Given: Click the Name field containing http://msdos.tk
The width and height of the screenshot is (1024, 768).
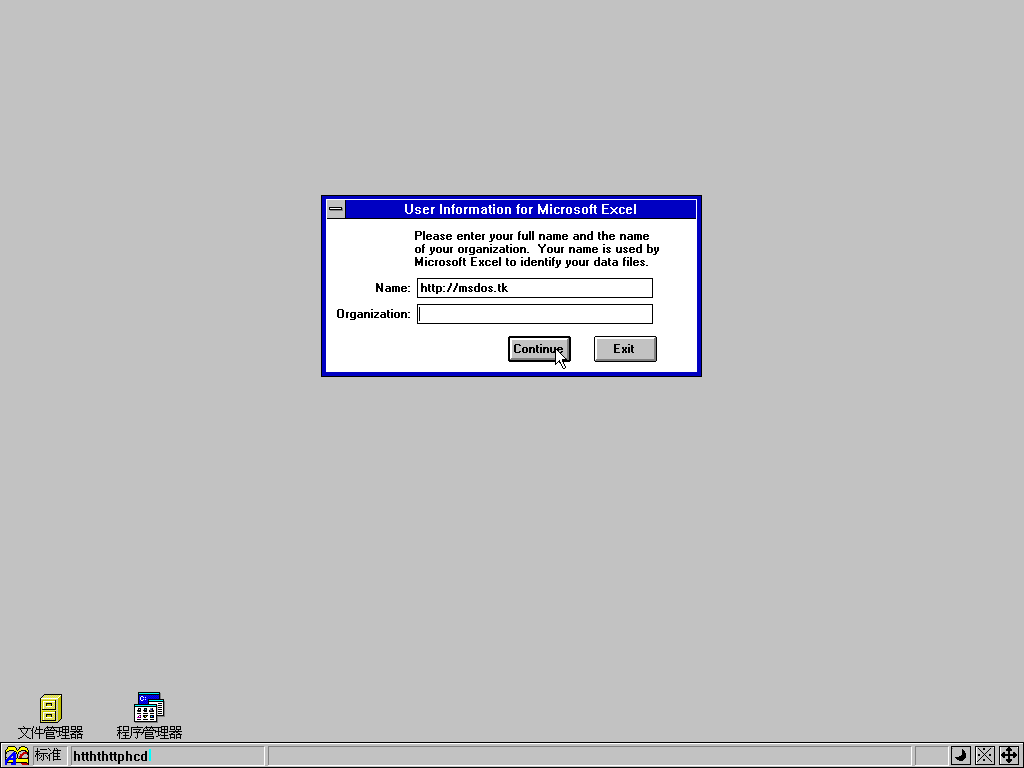Looking at the screenshot, I should [x=534, y=288].
